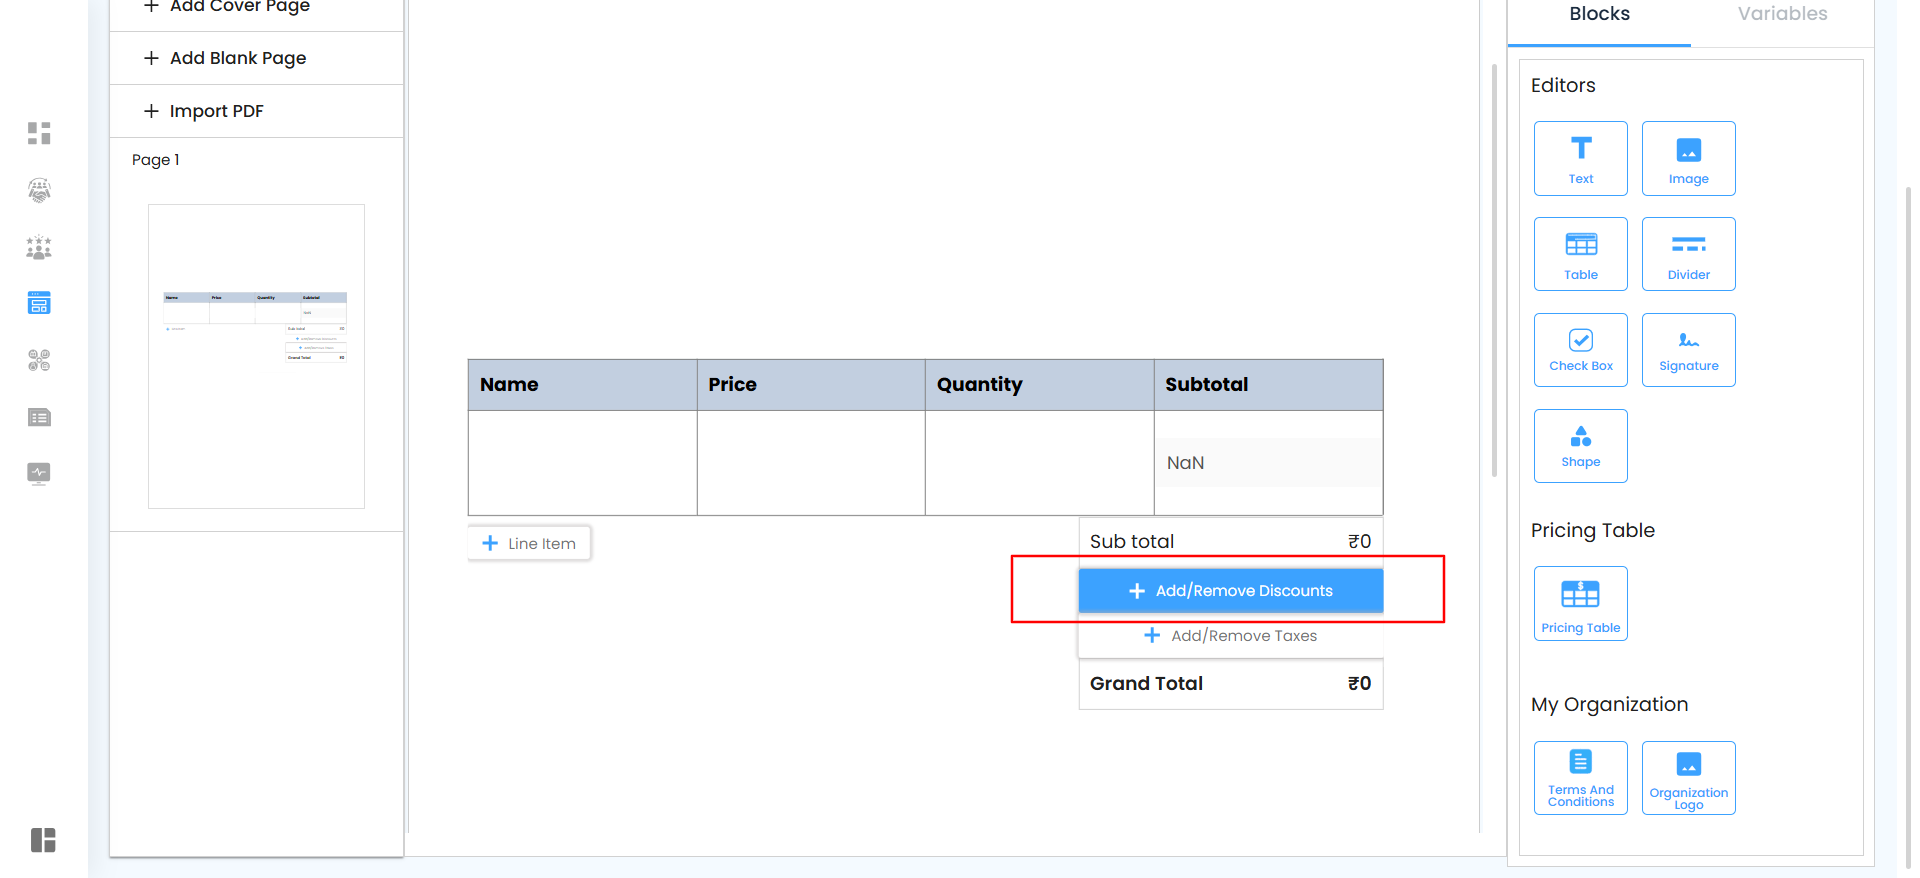Screen dimensions: 1920x878
Task: Click the My Organization section heading
Action: click(1609, 705)
